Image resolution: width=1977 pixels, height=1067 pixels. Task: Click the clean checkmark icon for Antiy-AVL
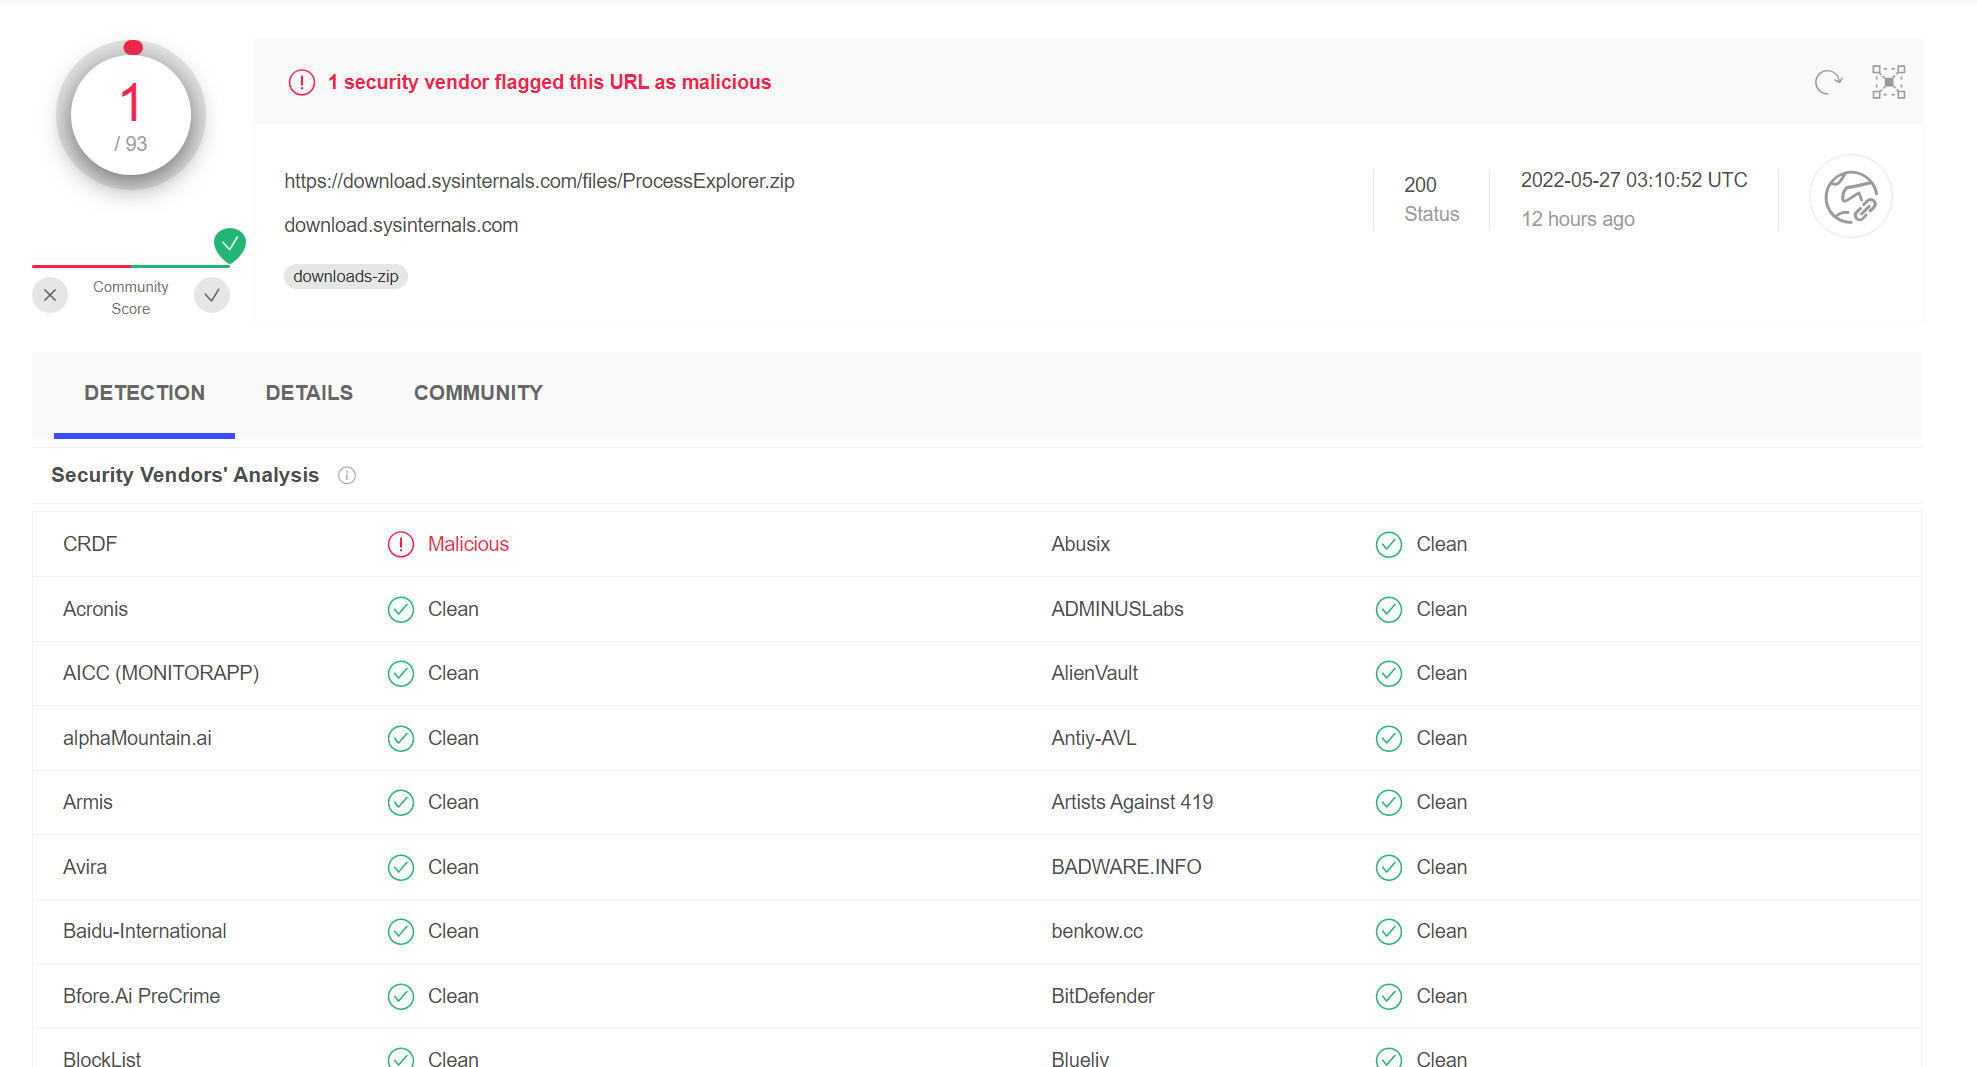click(1389, 738)
